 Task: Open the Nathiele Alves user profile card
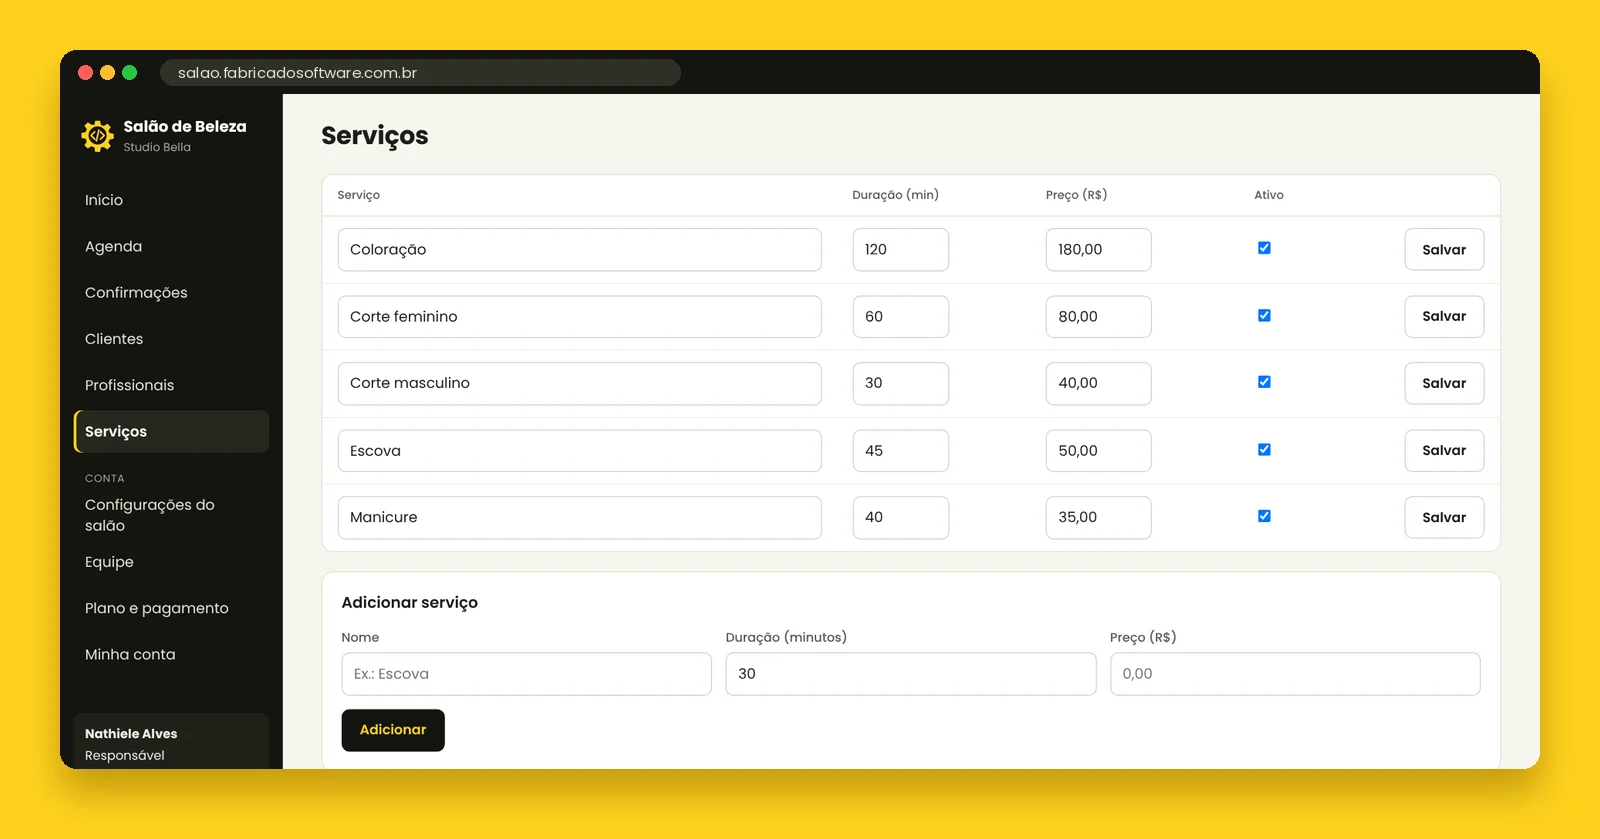pos(171,742)
